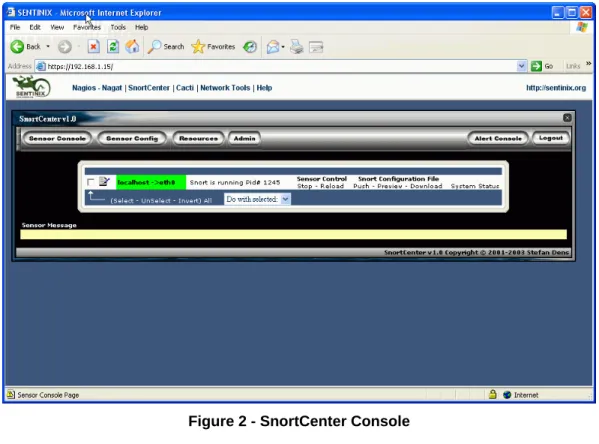The height and width of the screenshot is (444, 599).
Task: Open the File menu
Action: (x=15, y=27)
